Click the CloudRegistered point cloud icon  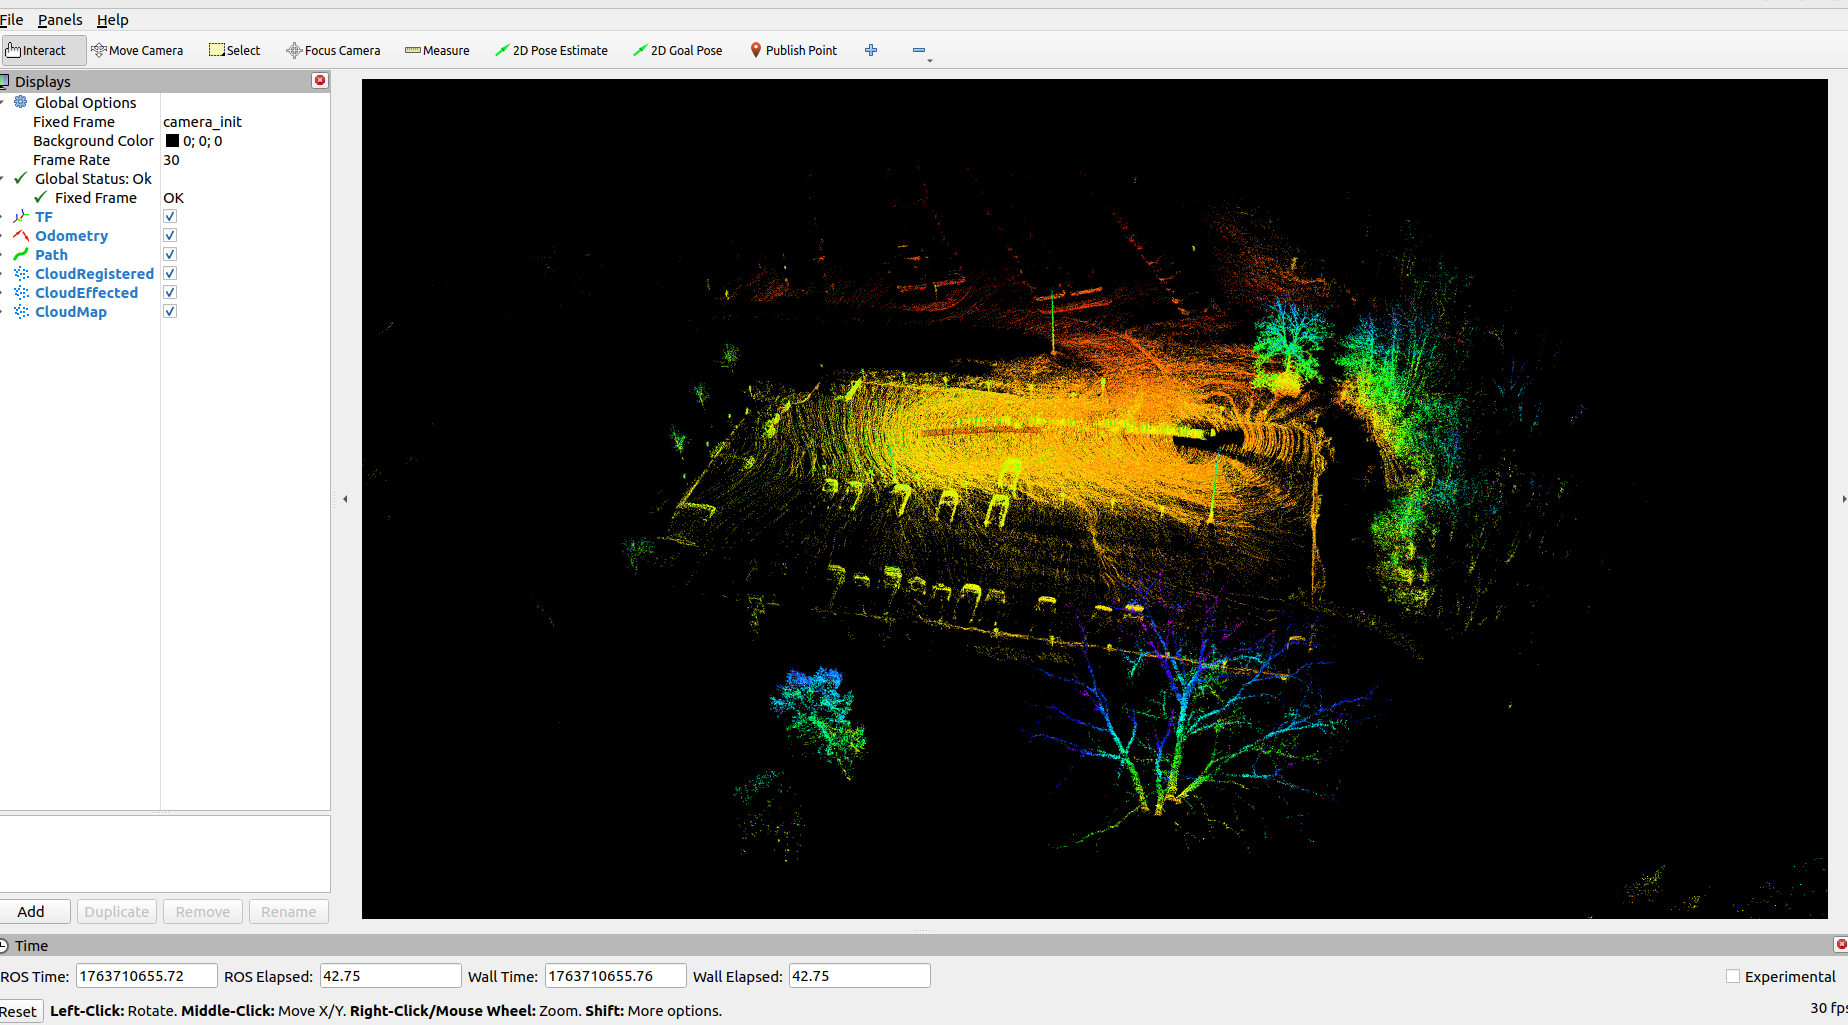tap(20, 273)
